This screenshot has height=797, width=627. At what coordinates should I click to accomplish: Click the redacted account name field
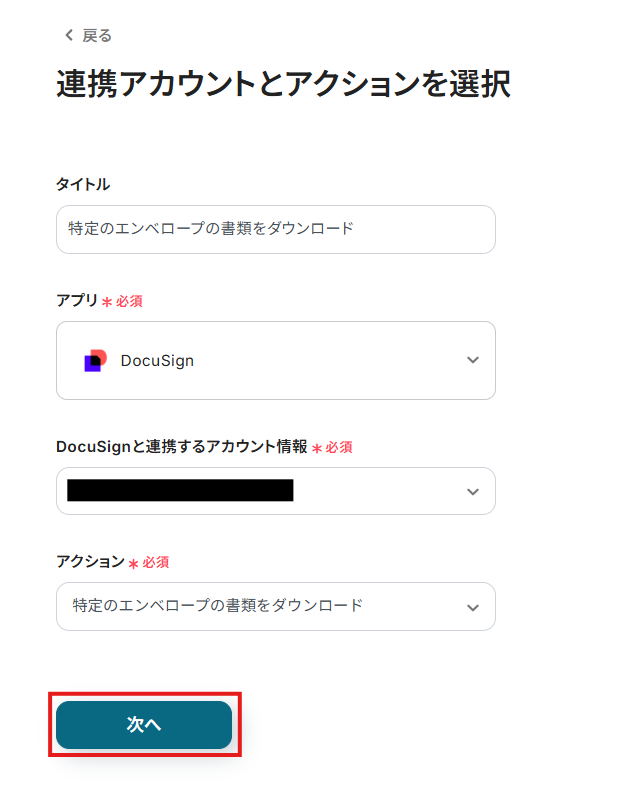[180, 490]
